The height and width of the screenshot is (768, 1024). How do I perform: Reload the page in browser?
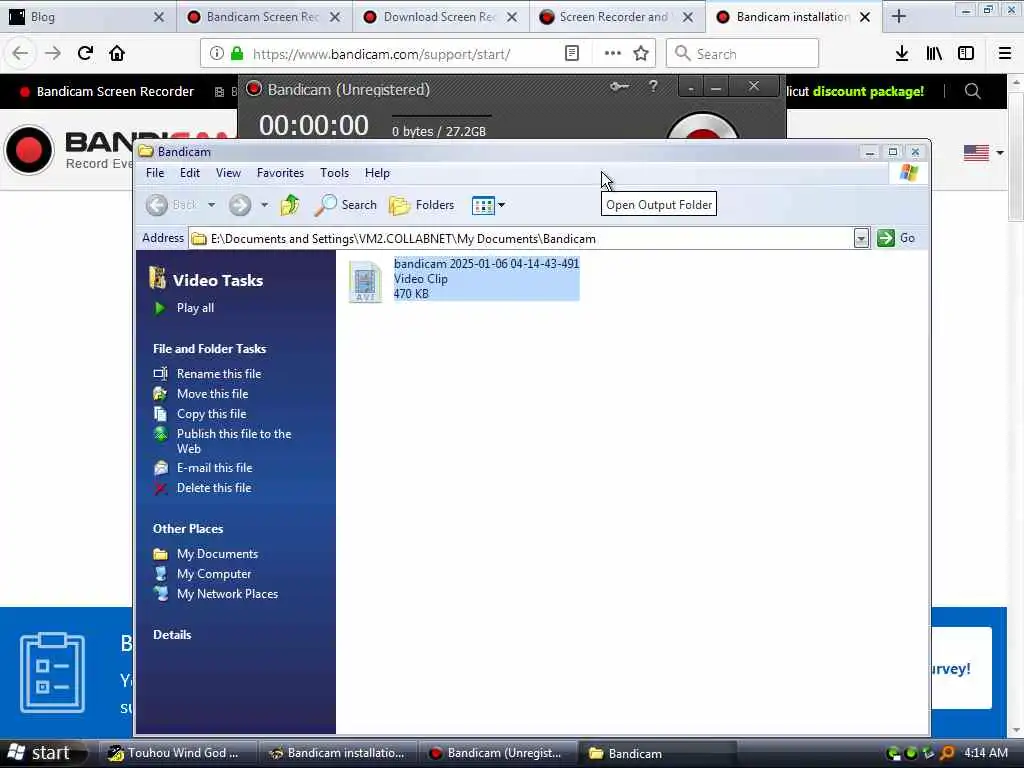(85, 54)
